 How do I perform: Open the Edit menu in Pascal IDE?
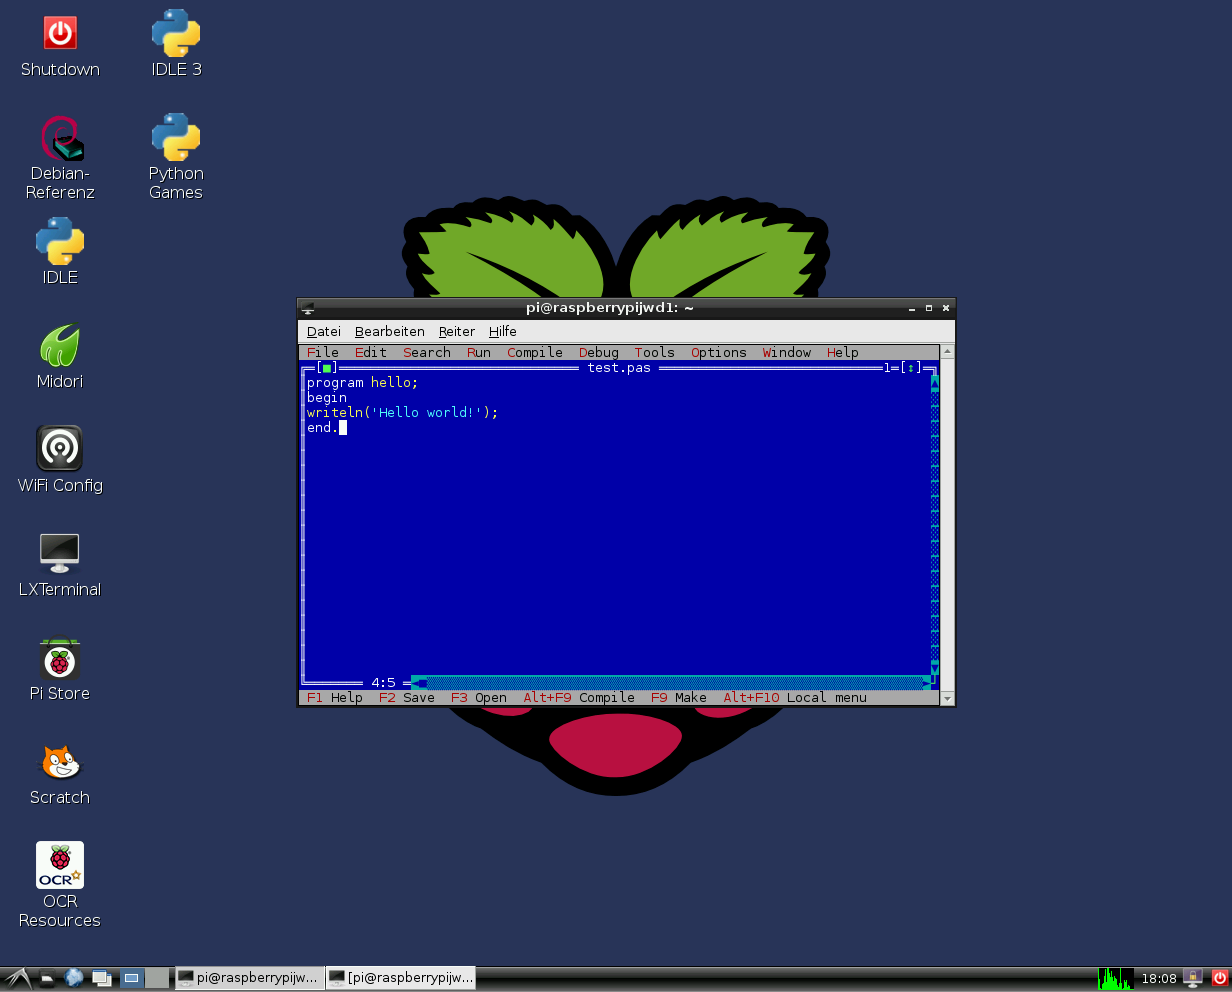371,352
